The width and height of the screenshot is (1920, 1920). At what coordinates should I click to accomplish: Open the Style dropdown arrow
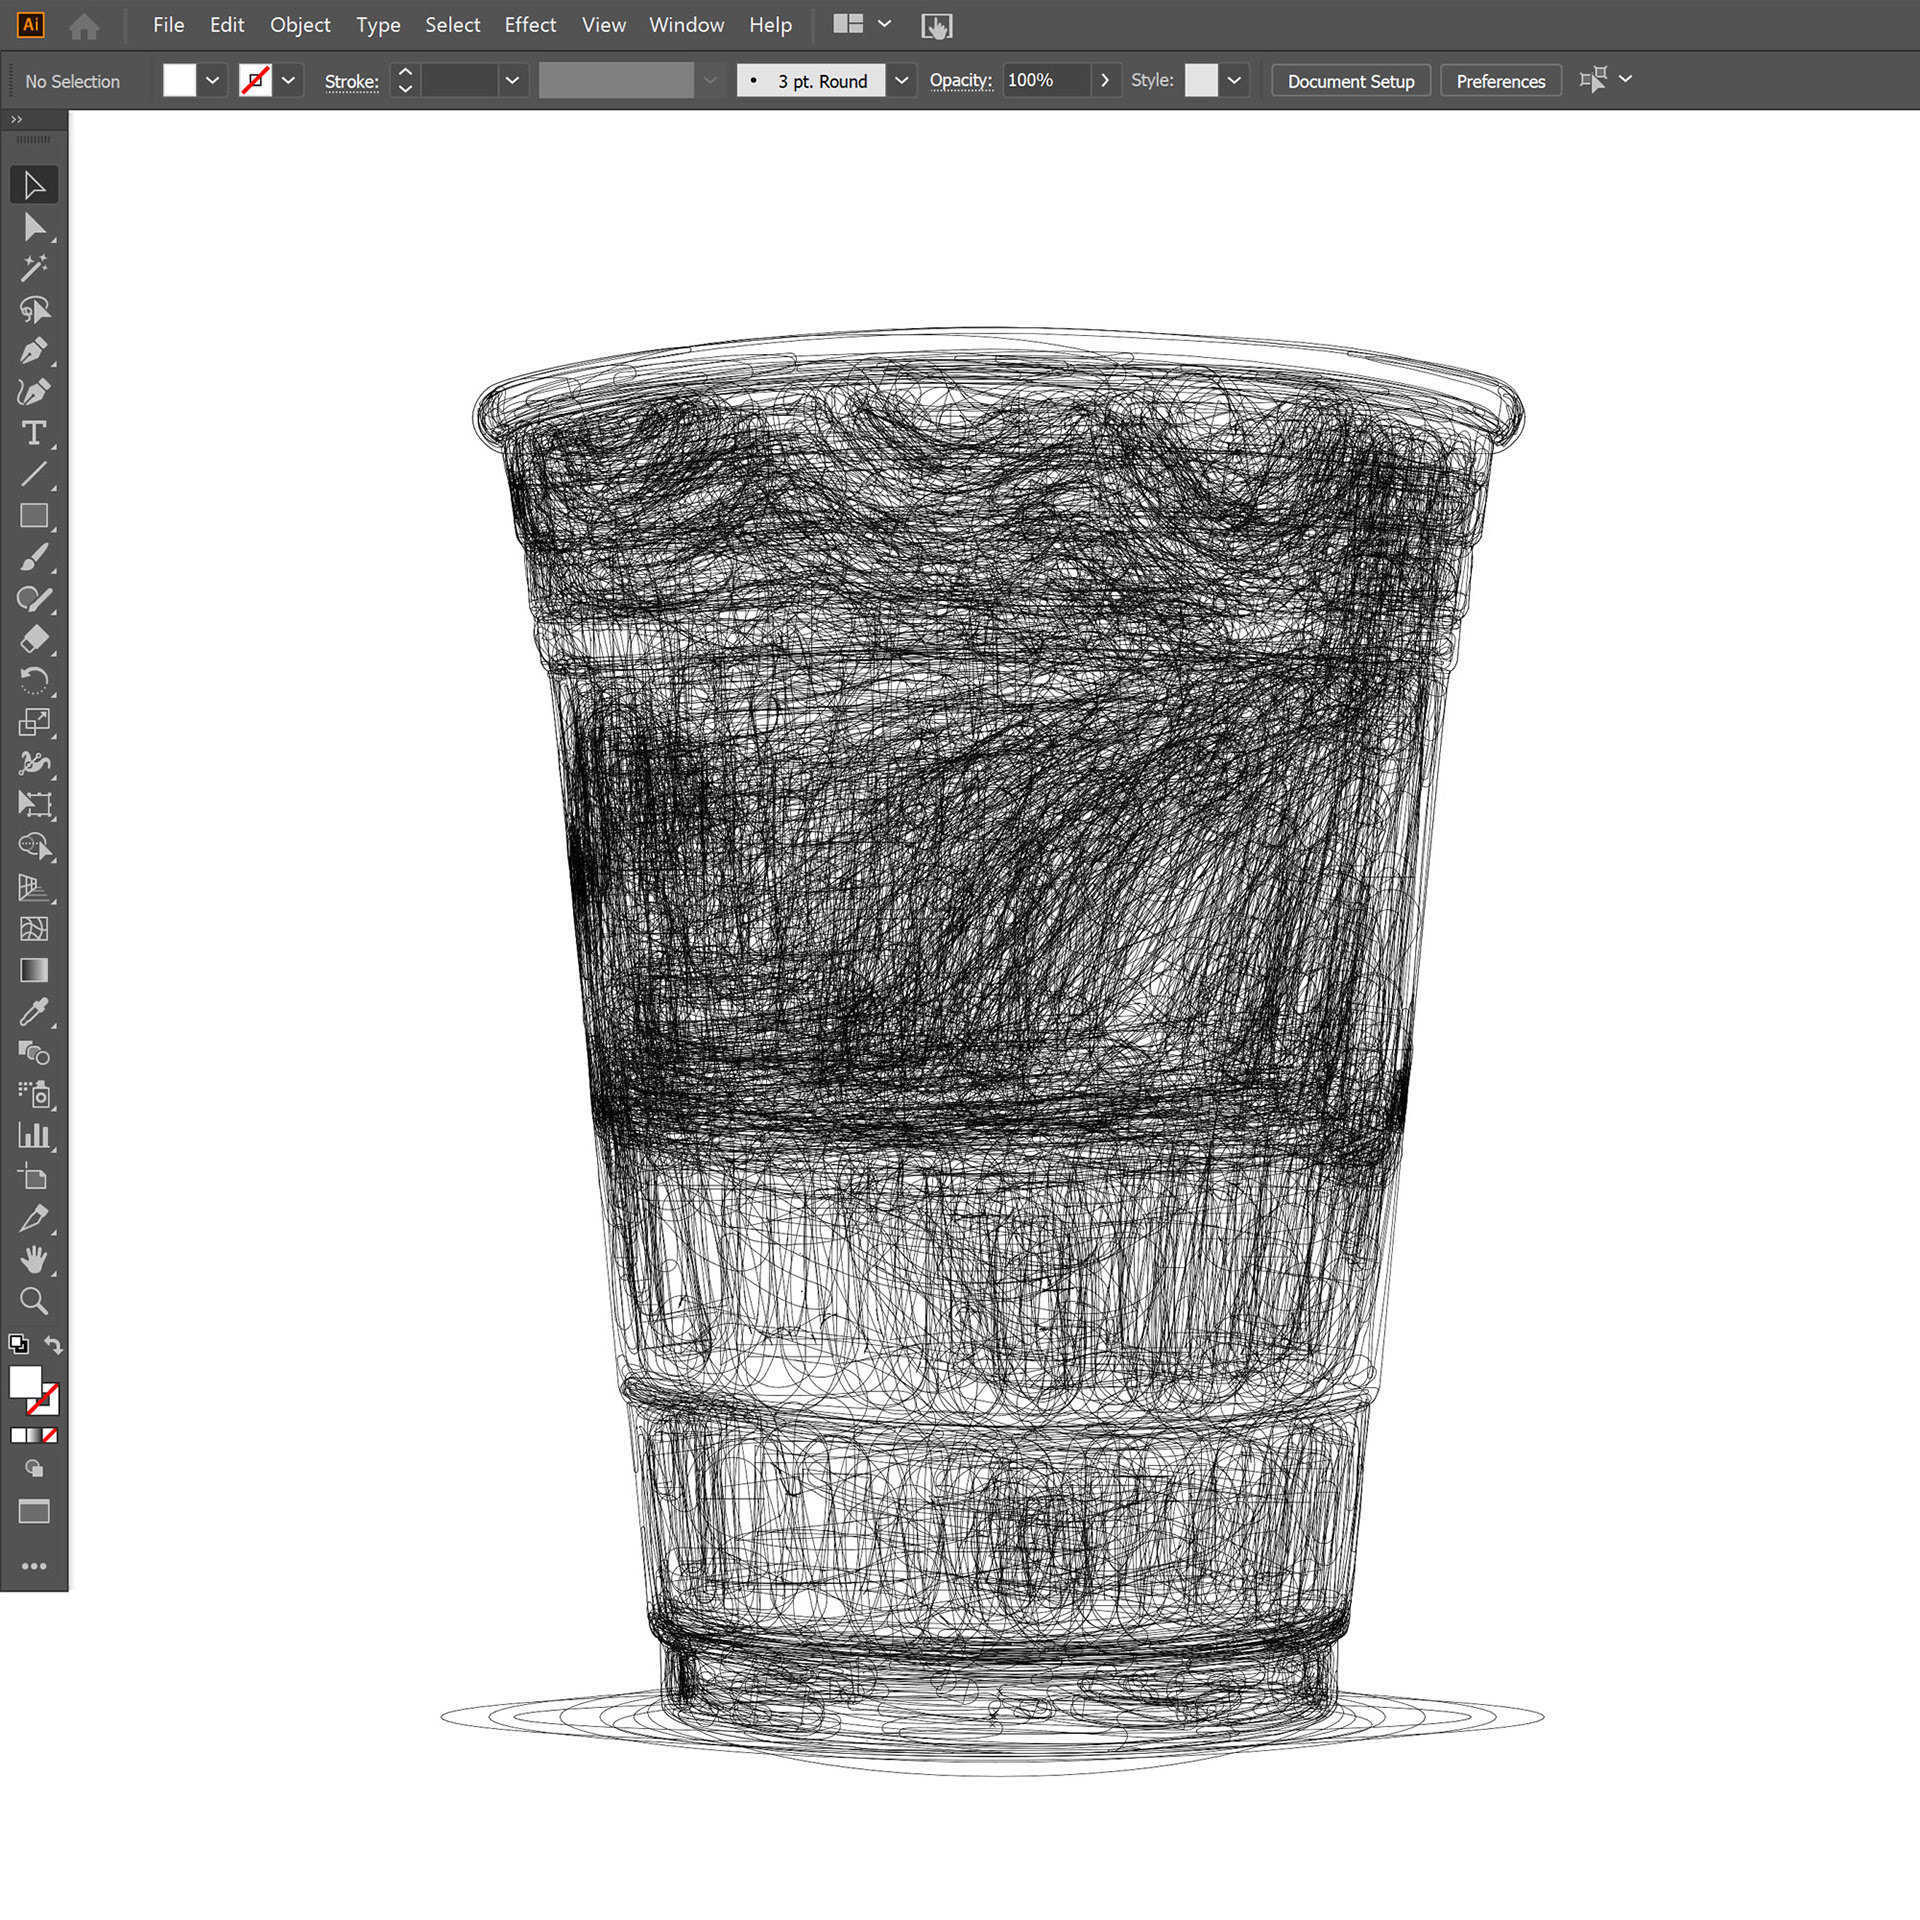coord(1234,80)
